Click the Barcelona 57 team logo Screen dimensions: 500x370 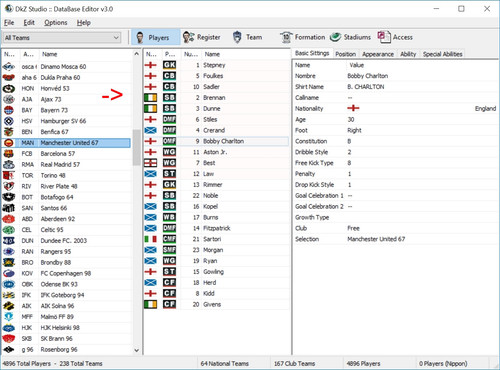pyautogui.click(x=9, y=154)
